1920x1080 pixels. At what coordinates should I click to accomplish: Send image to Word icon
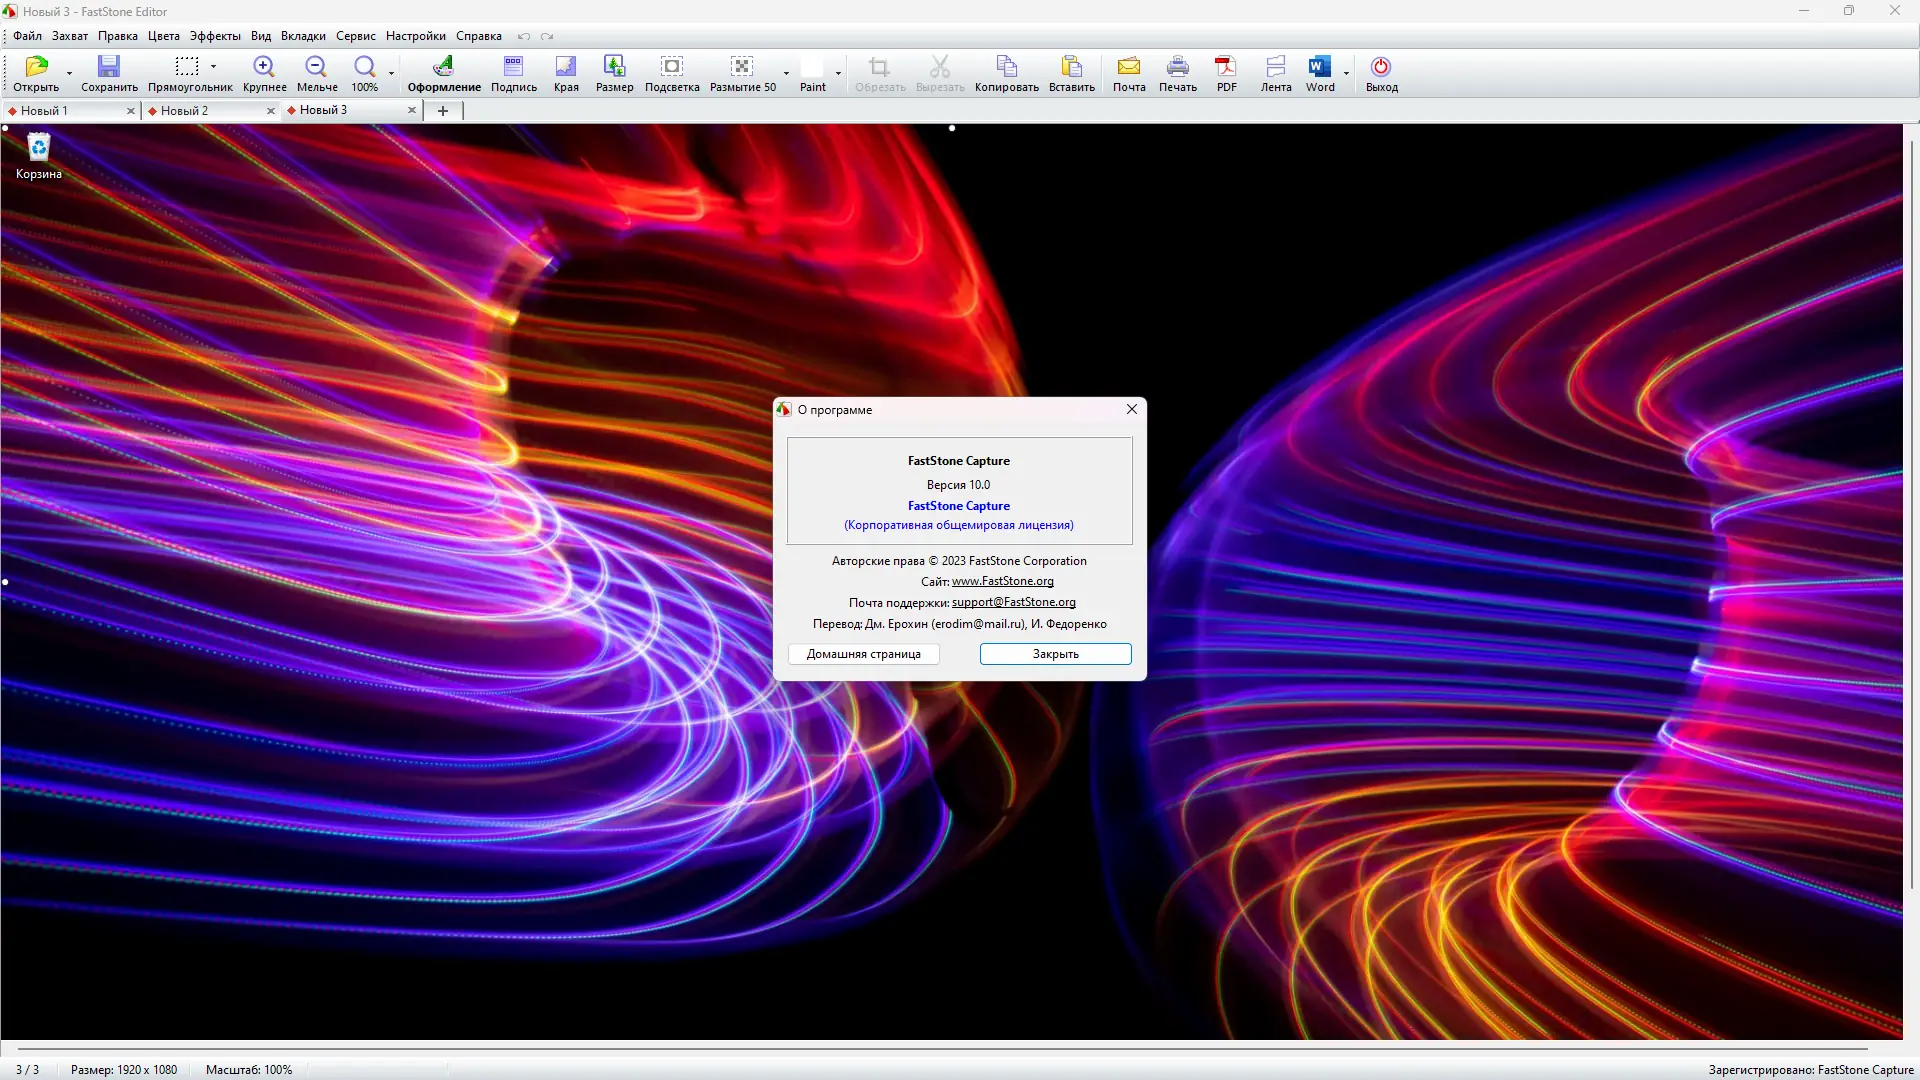(1319, 67)
